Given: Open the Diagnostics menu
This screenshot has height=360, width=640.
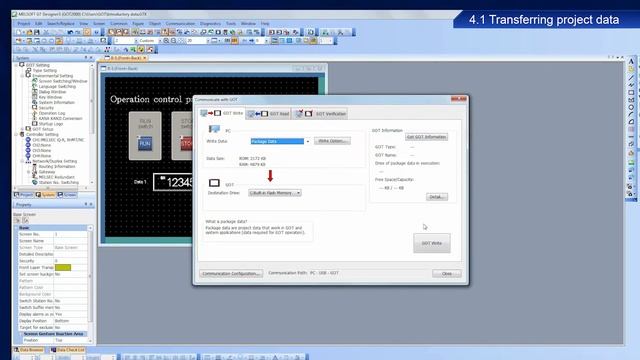Looking at the screenshot, I should [x=210, y=24].
